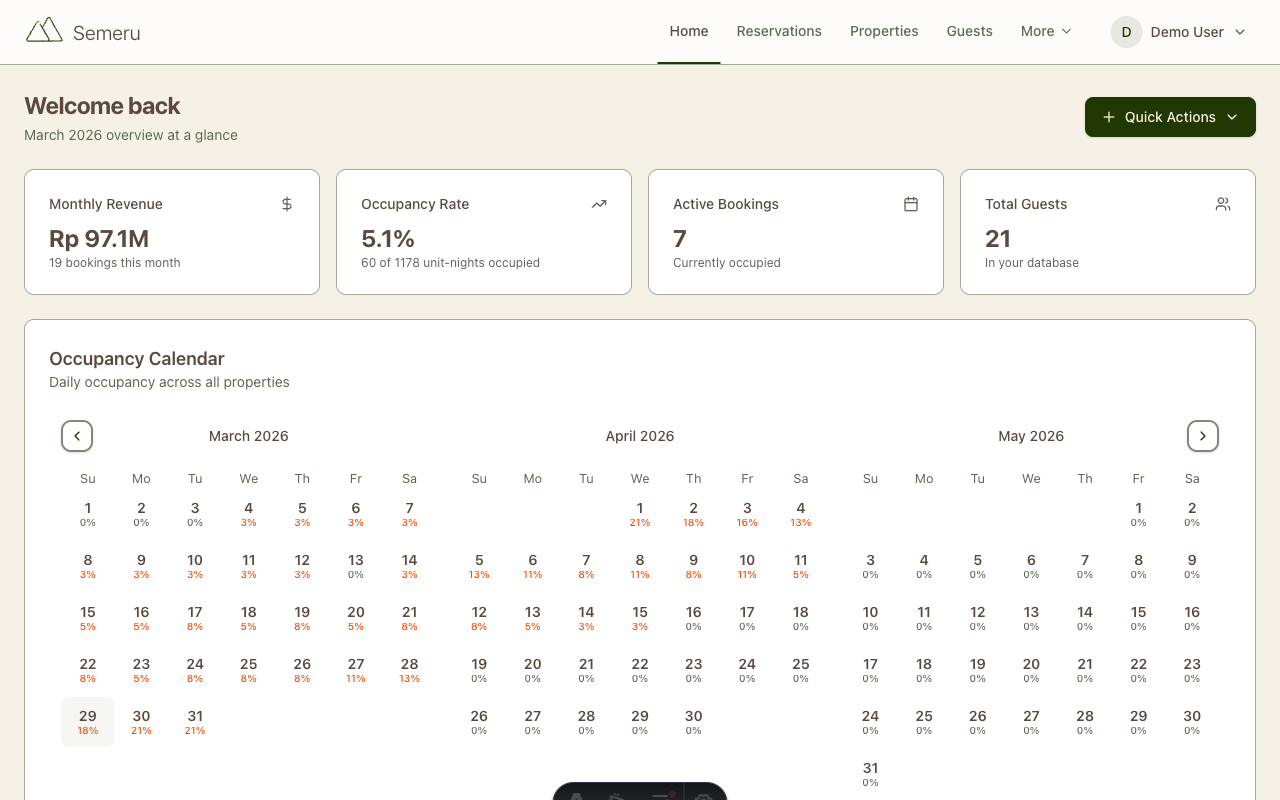
Task: Click the Welcome back heading
Action: pyautogui.click(x=102, y=106)
